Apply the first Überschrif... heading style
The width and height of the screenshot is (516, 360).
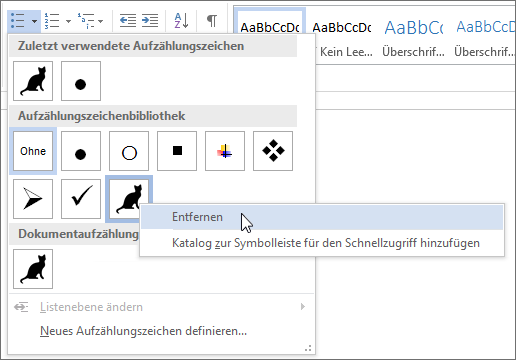point(413,38)
